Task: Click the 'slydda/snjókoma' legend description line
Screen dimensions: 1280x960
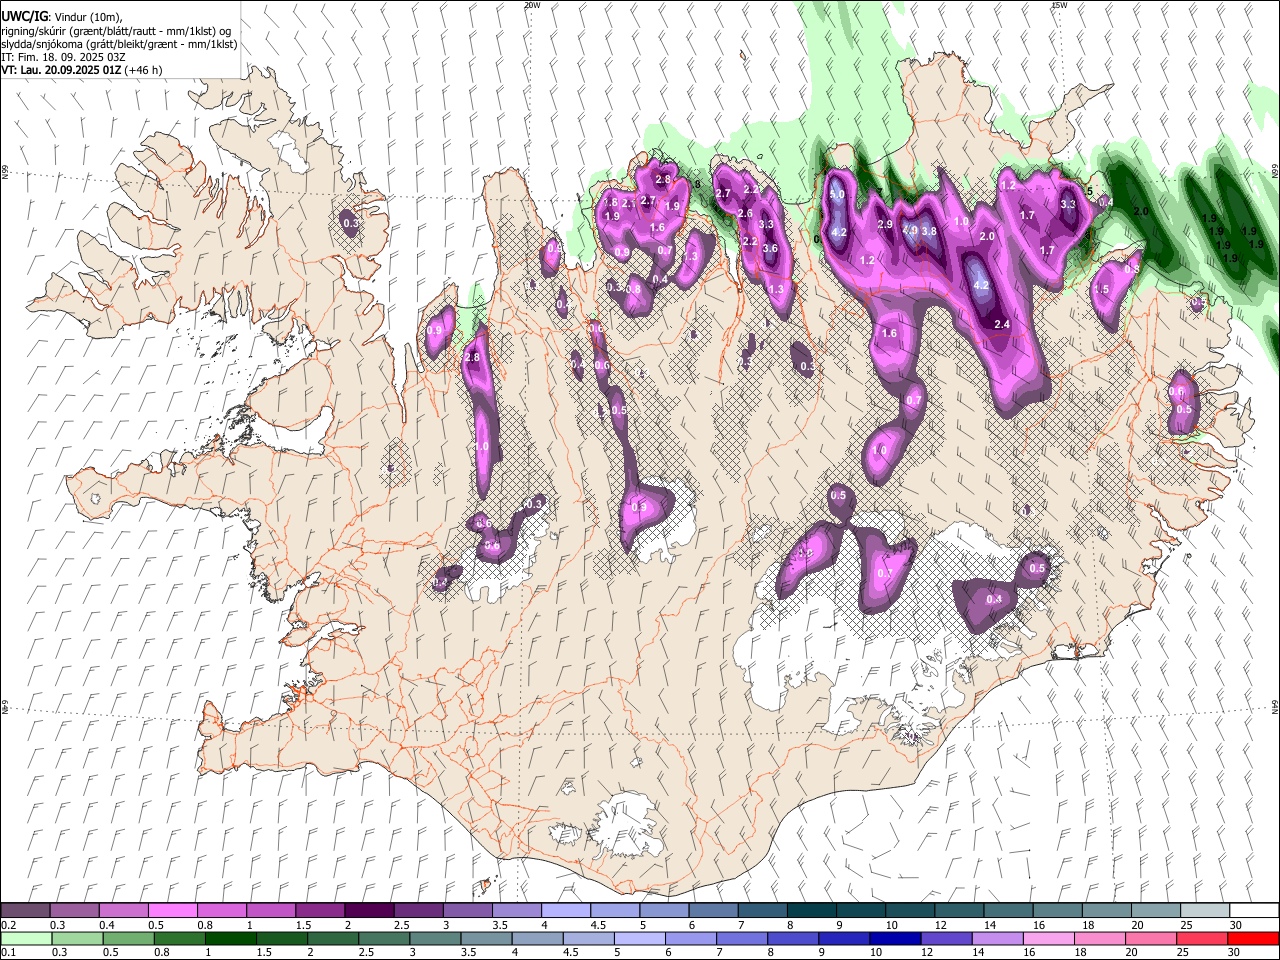Action: (119, 44)
